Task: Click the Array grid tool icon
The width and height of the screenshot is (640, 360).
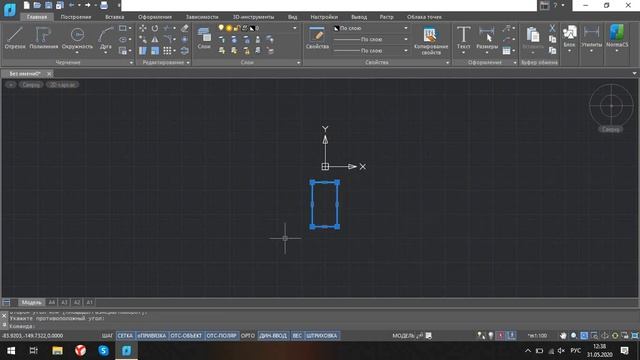Action: [167, 51]
